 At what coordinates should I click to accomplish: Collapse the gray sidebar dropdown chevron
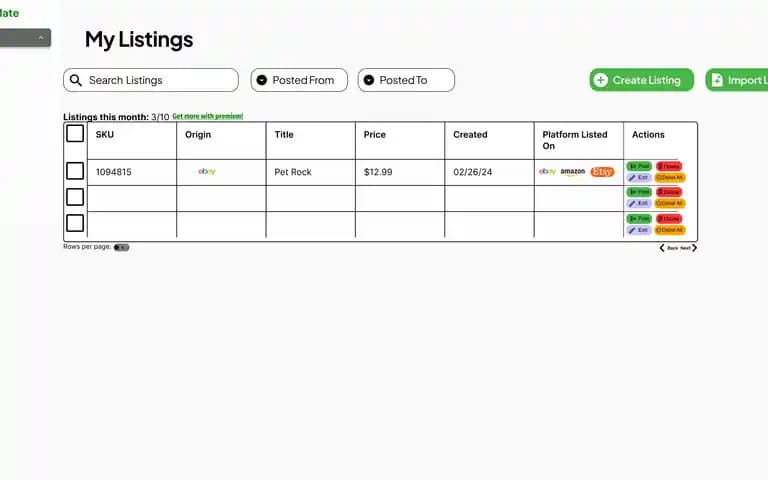coord(41,38)
